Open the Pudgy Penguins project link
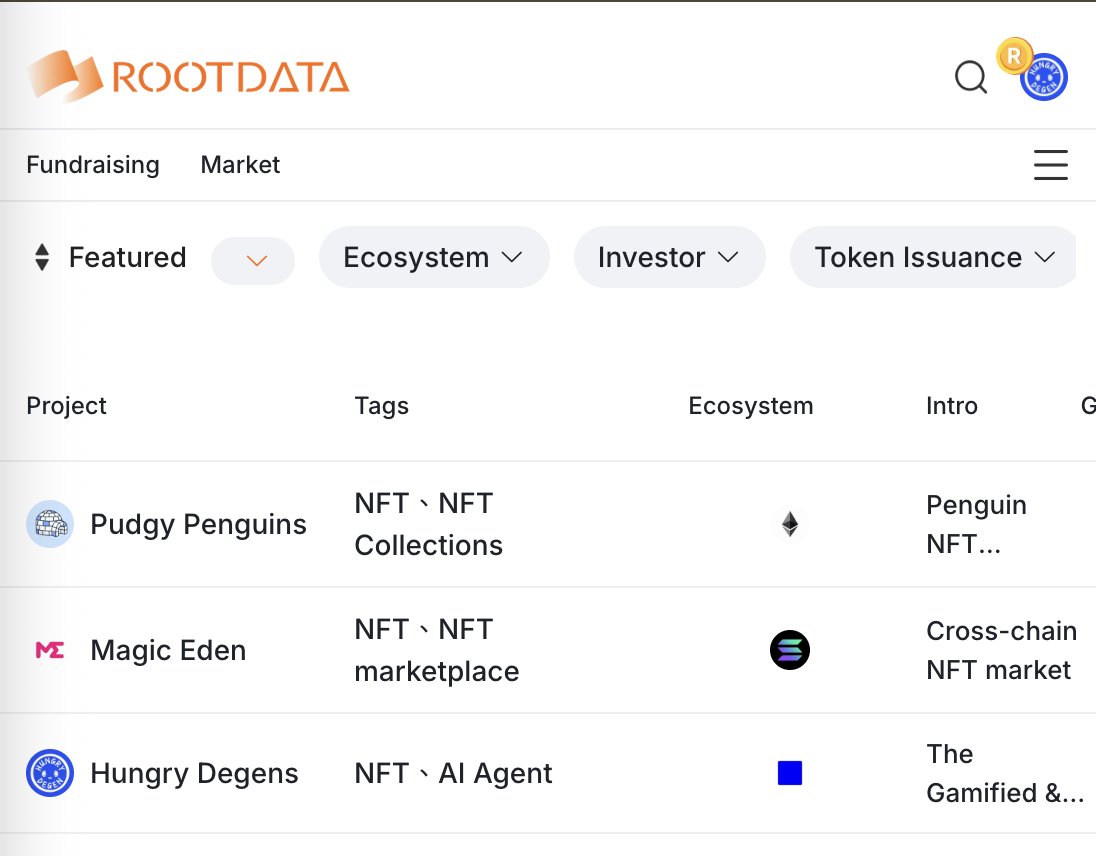The image size is (1096, 856). tap(198, 524)
